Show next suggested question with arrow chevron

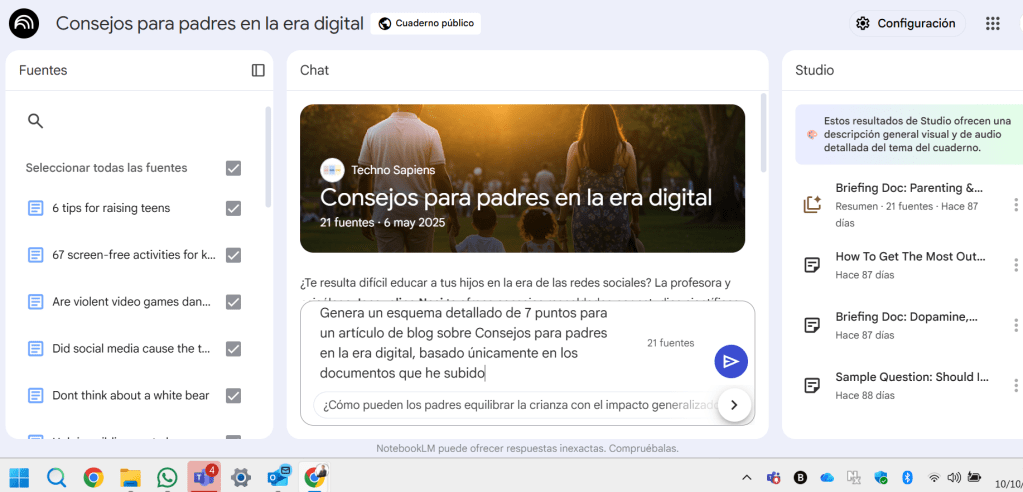(734, 405)
